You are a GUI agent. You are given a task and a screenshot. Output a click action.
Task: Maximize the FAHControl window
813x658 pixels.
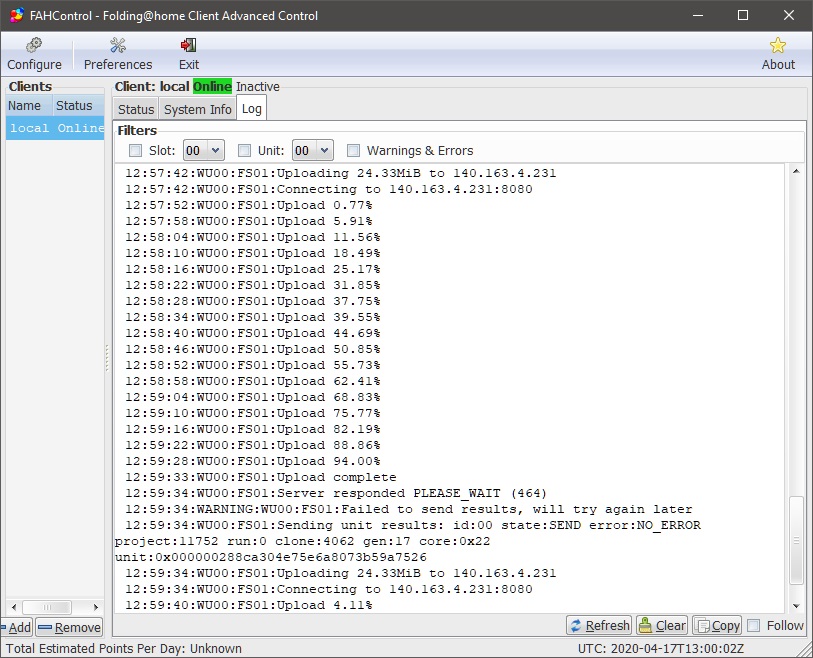(x=743, y=16)
